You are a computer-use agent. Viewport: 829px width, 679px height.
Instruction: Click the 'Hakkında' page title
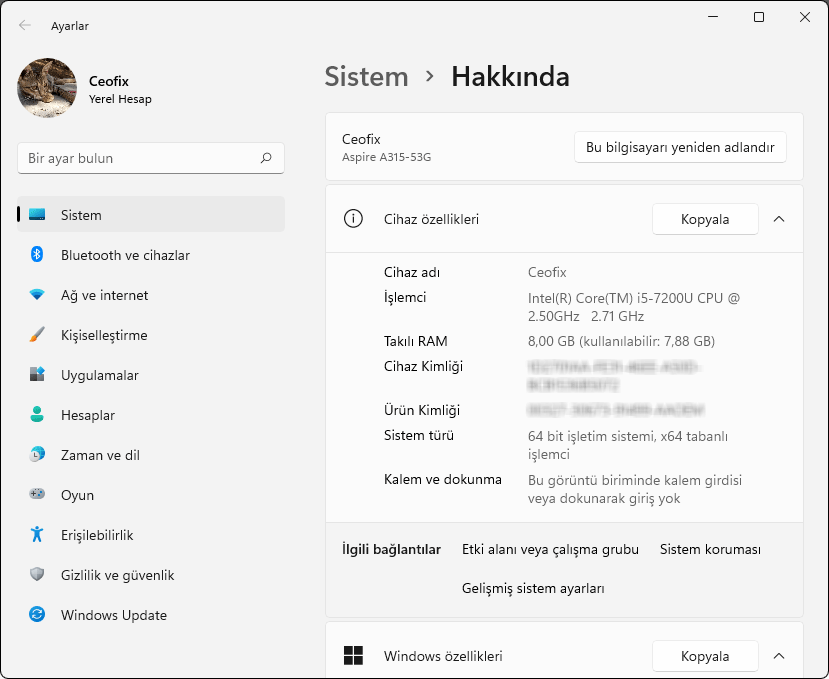click(510, 77)
